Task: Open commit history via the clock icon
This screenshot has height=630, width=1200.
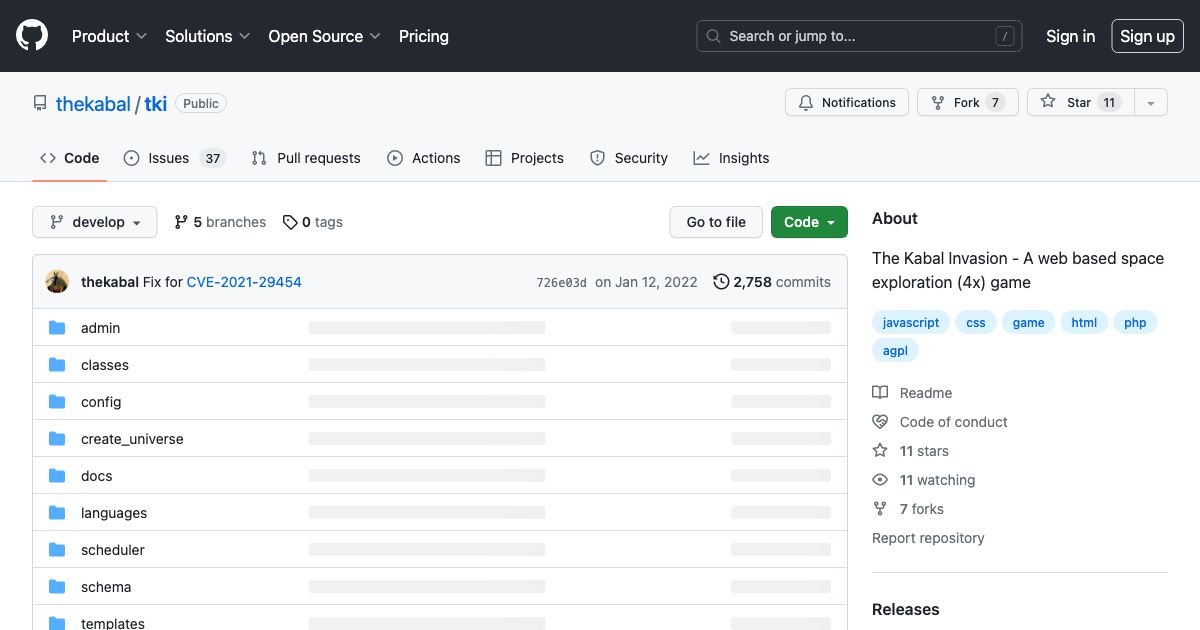Action: pos(721,282)
